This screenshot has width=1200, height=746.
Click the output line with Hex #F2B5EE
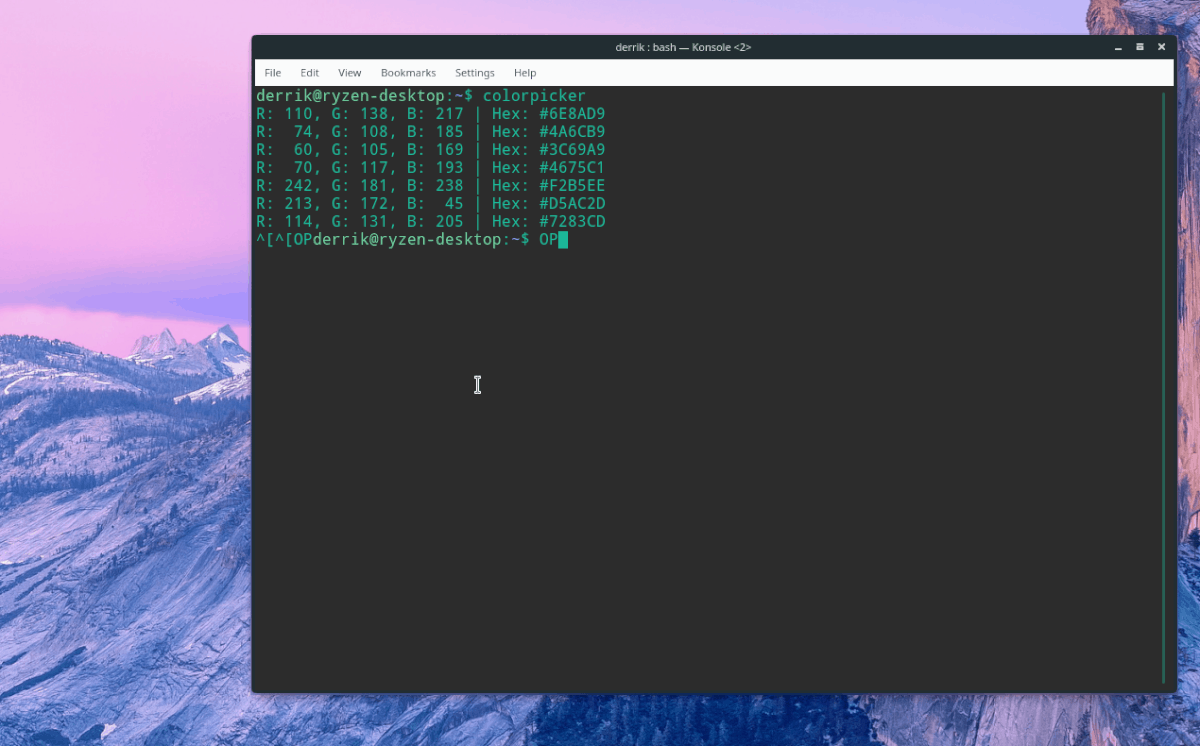click(431, 186)
